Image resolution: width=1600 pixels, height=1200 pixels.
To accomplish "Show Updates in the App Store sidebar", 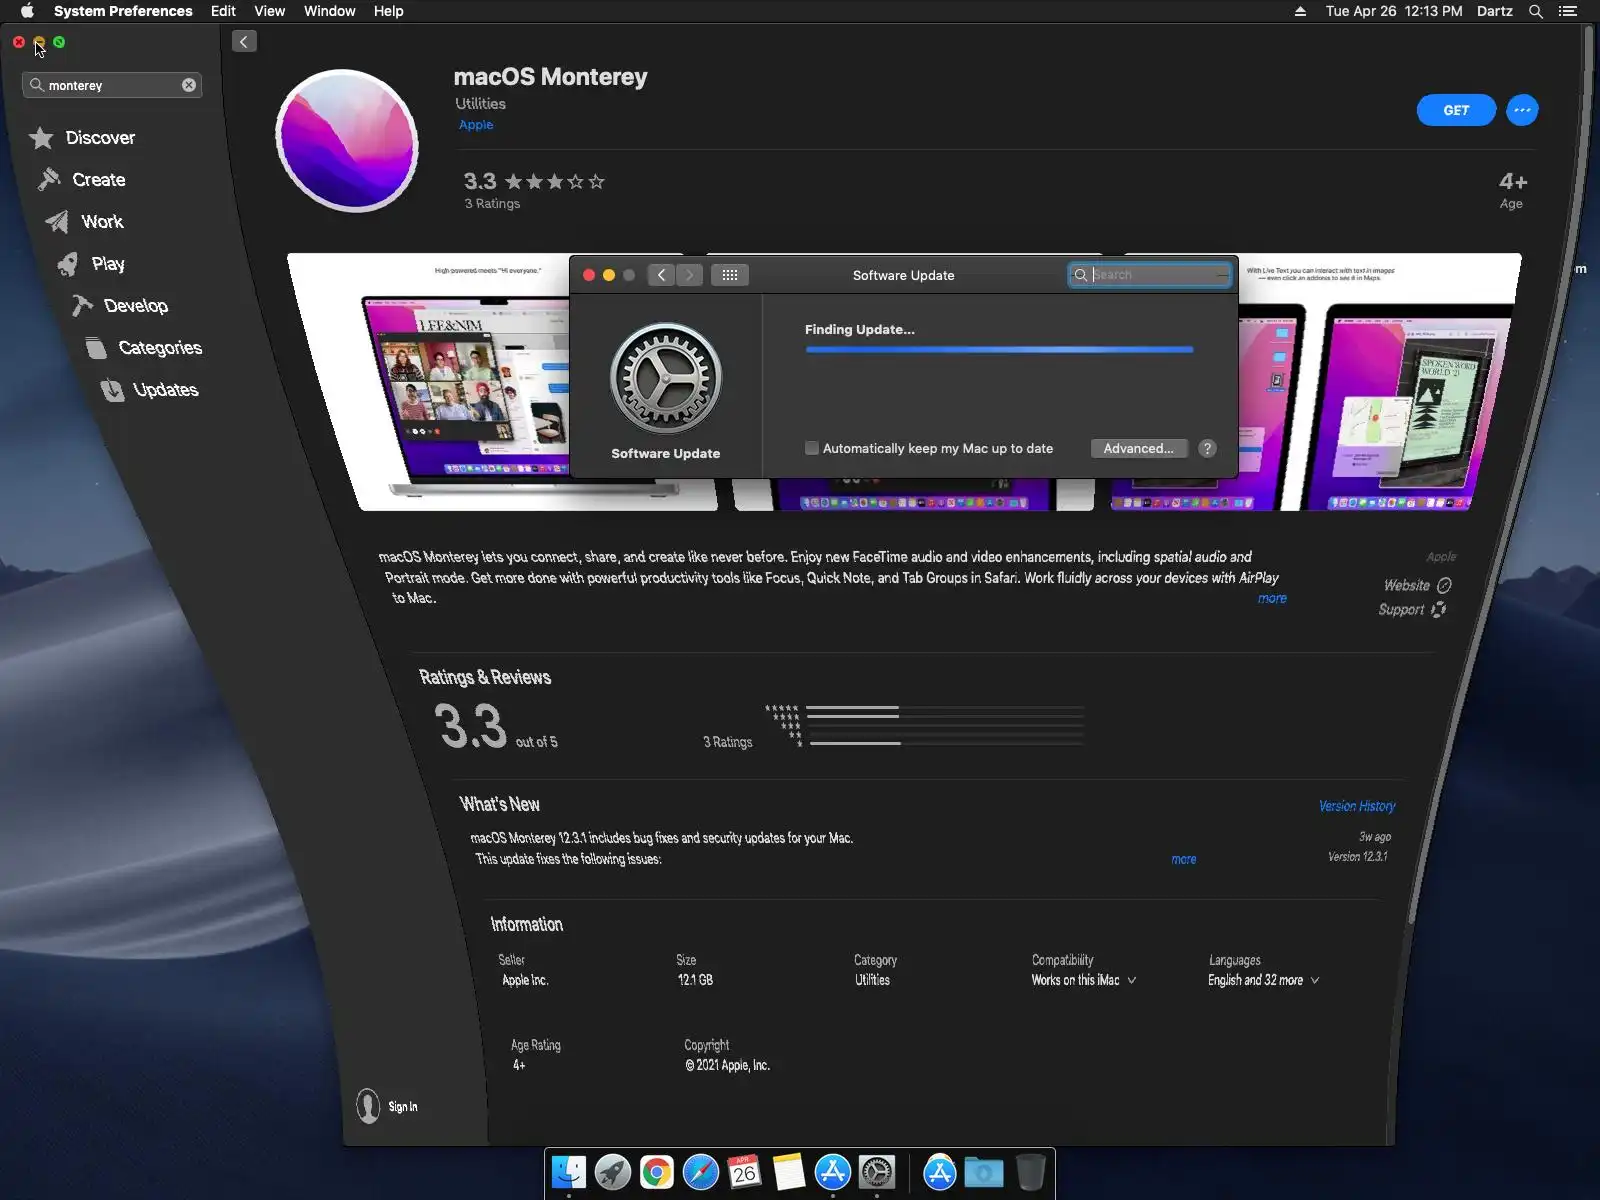I will pyautogui.click(x=149, y=390).
